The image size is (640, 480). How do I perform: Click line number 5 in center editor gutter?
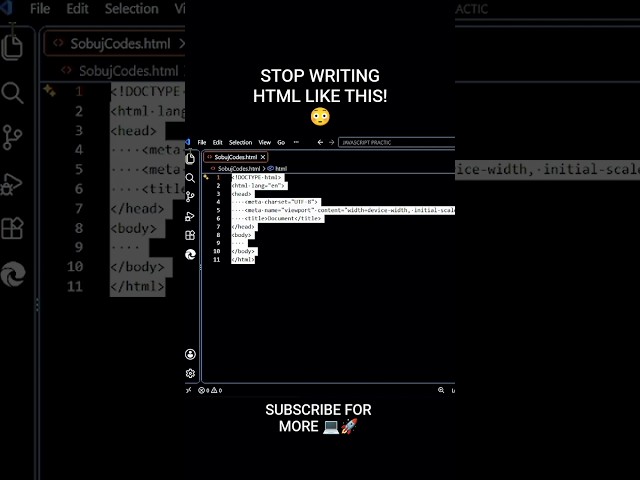218,210
